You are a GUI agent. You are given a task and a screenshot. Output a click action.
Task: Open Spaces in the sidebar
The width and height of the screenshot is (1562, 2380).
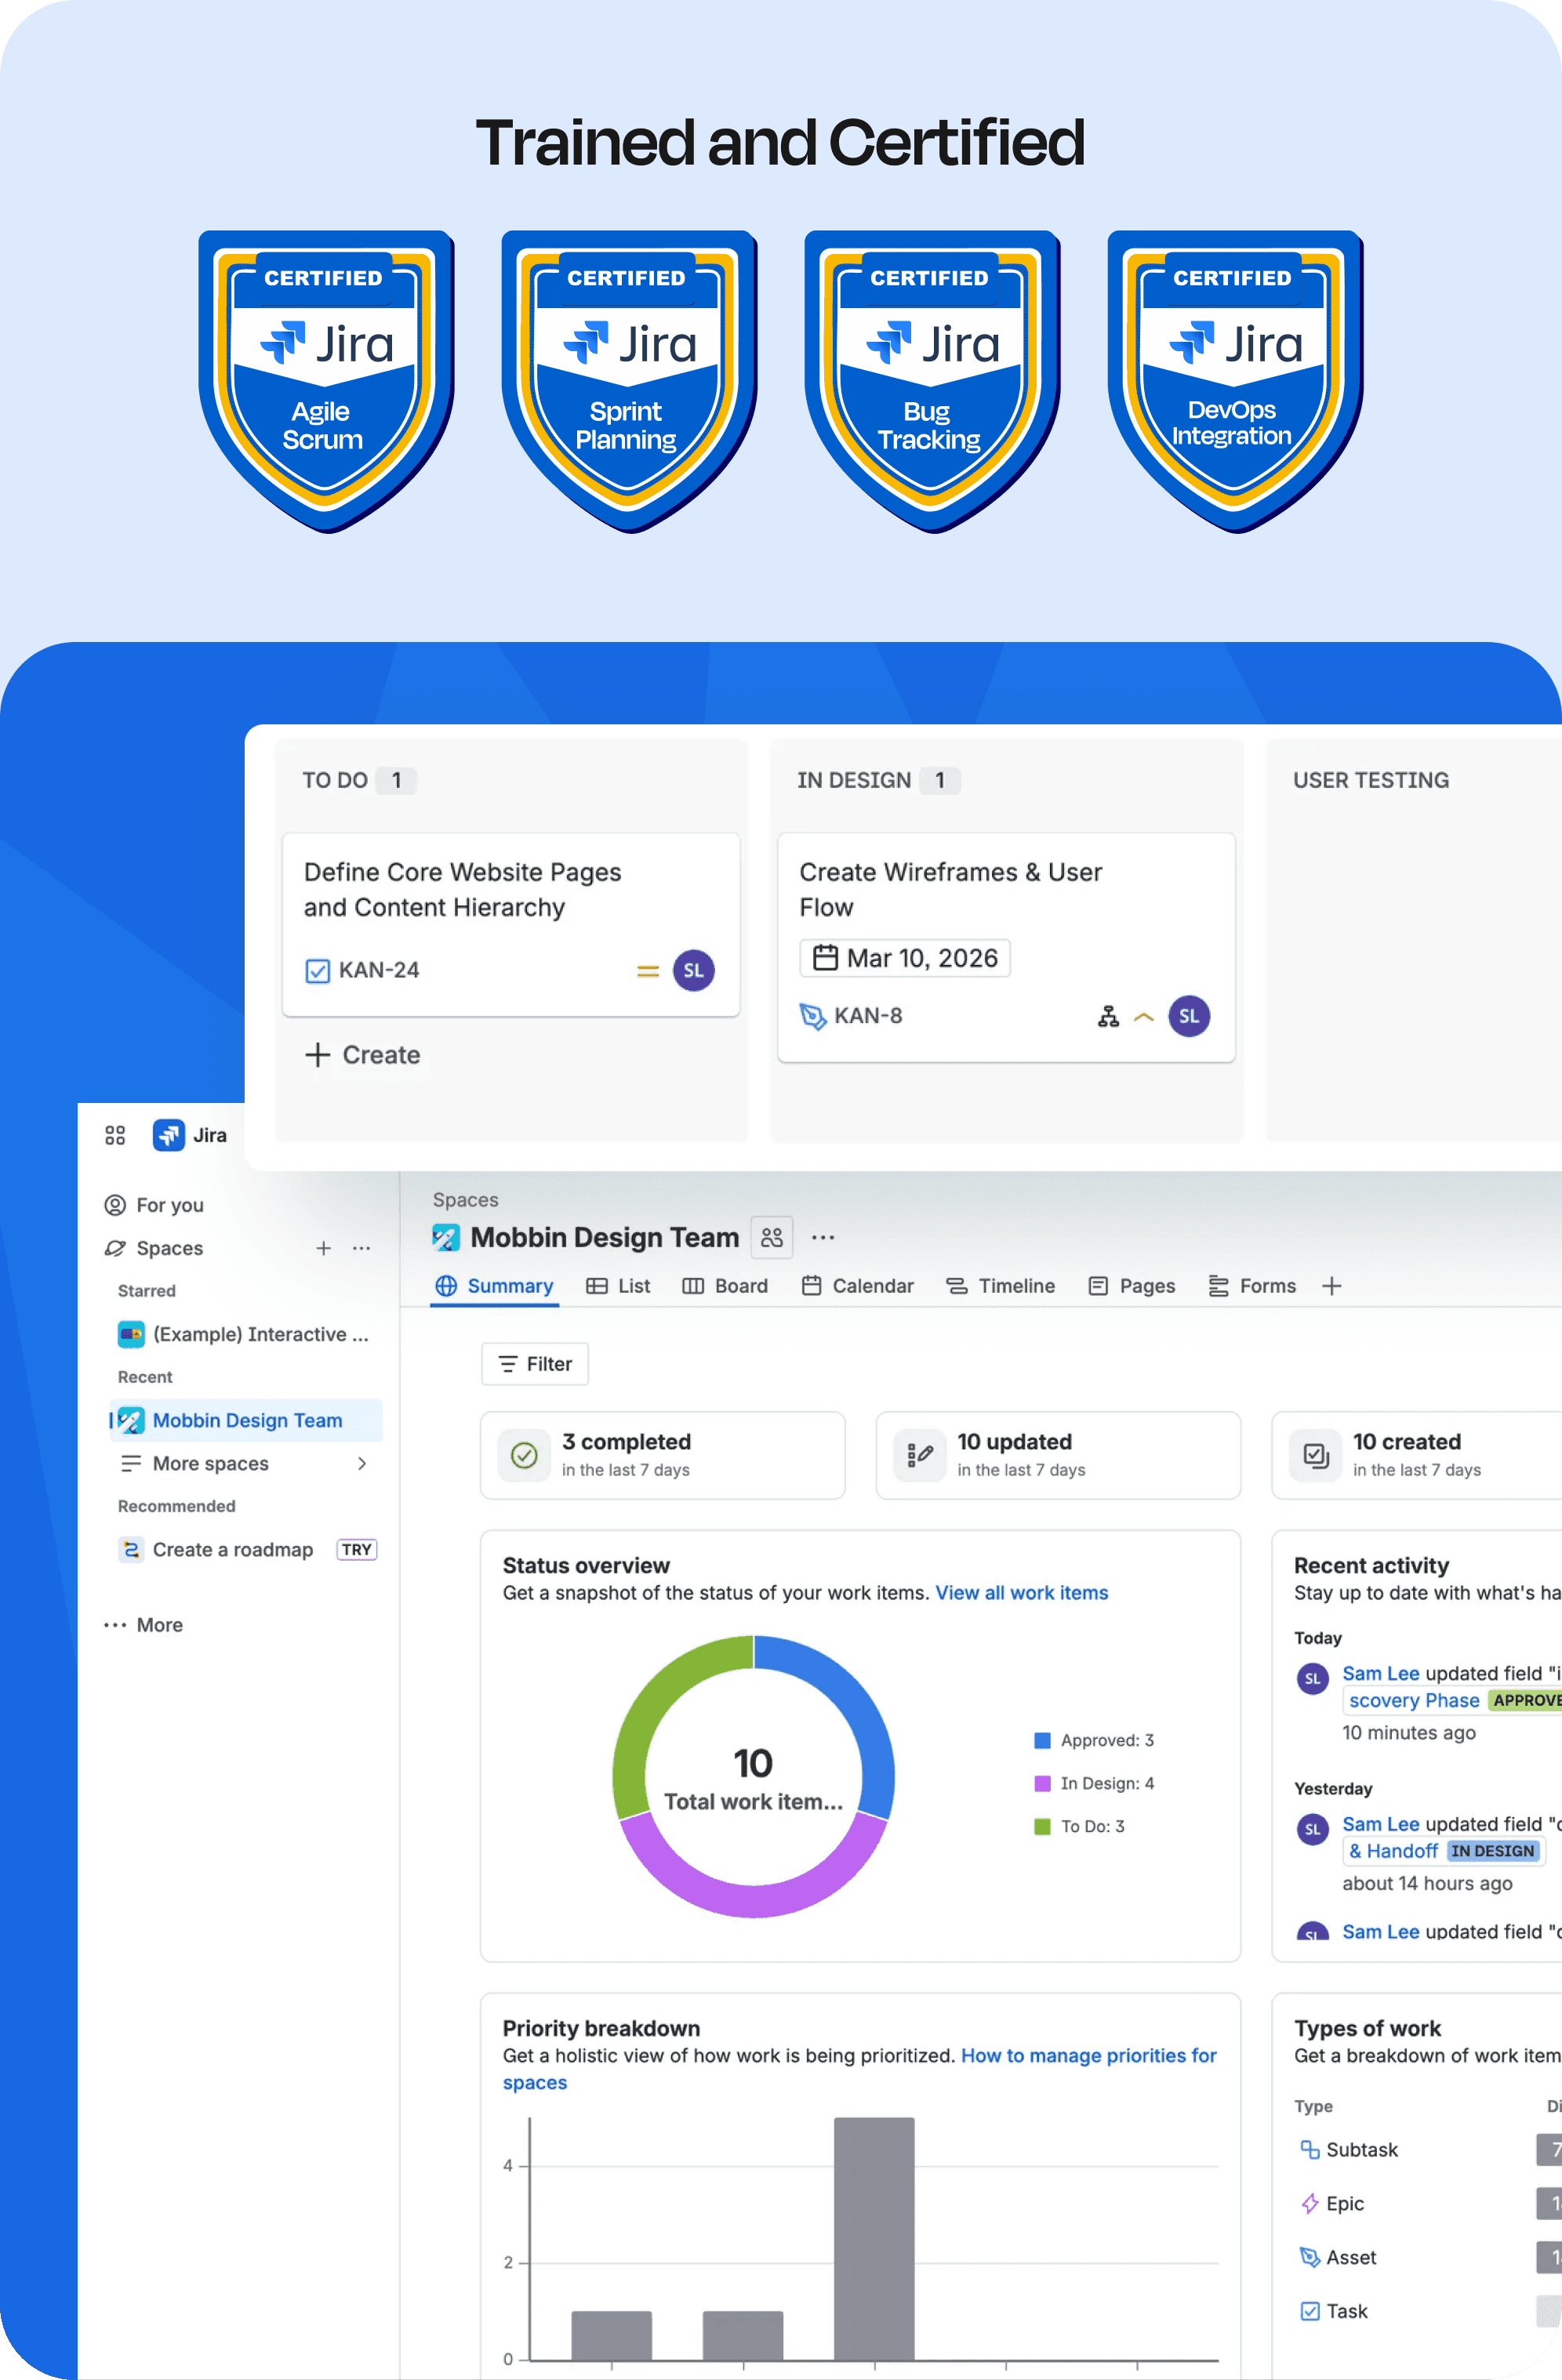click(154, 1248)
